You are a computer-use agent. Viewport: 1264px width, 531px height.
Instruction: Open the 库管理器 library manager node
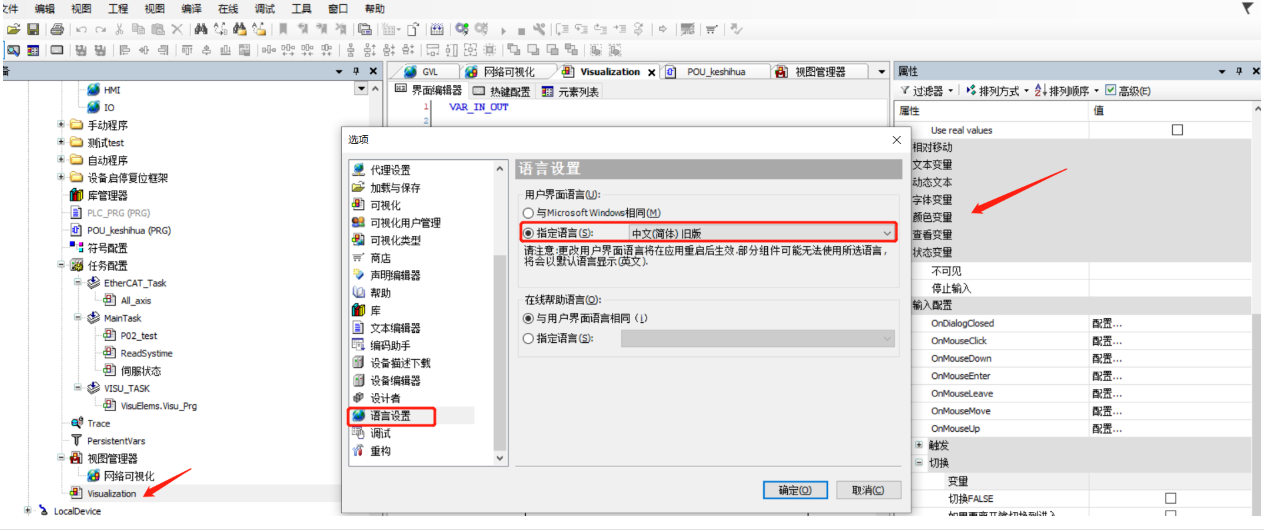(x=107, y=195)
